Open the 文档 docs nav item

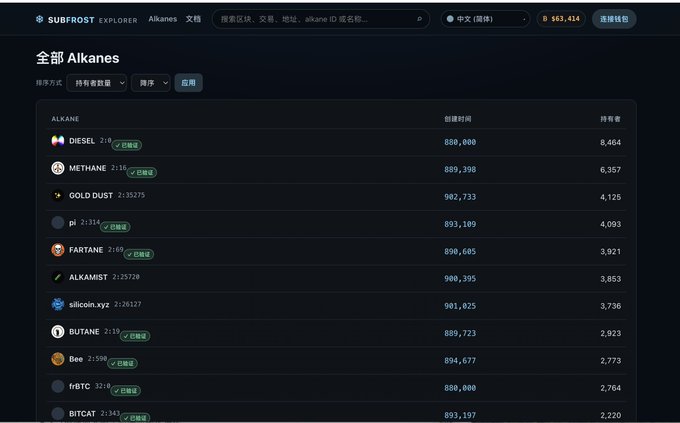point(193,19)
